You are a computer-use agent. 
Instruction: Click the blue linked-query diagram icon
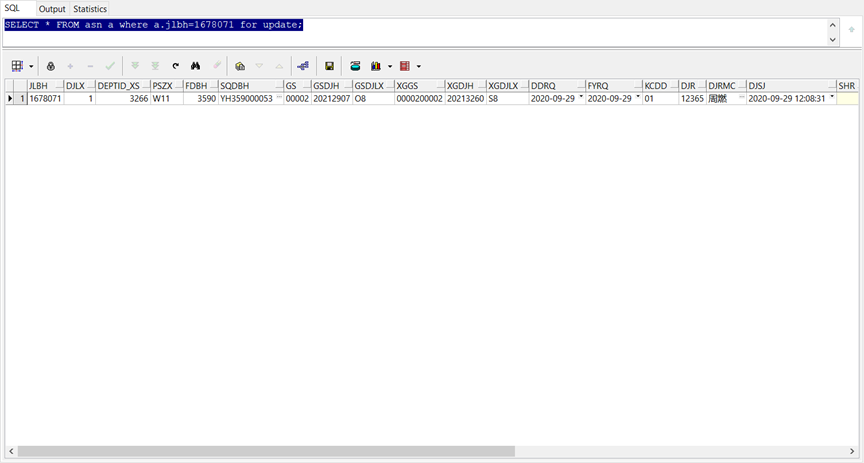coord(303,66)
